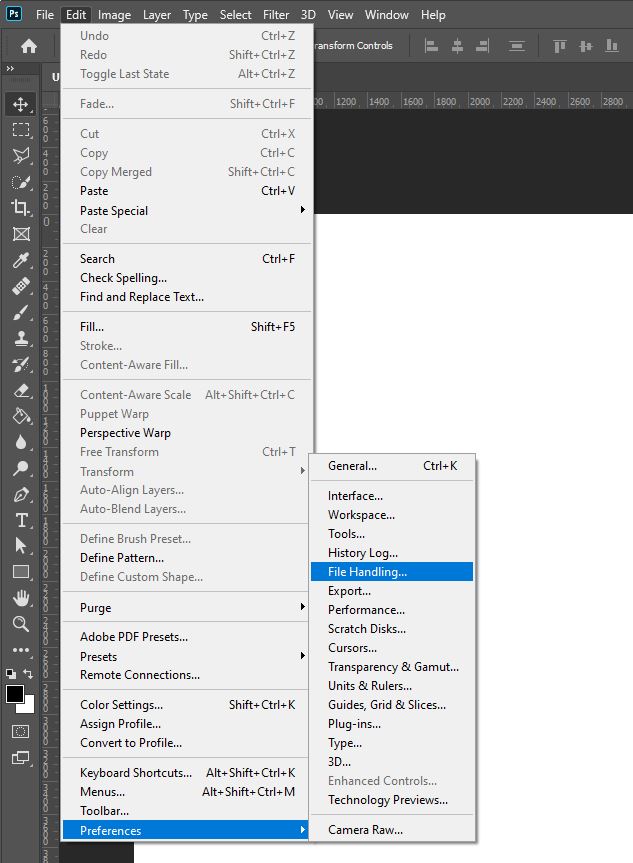Open the Help menu
Screen dimensions: 633x863
tap(433, 15)
